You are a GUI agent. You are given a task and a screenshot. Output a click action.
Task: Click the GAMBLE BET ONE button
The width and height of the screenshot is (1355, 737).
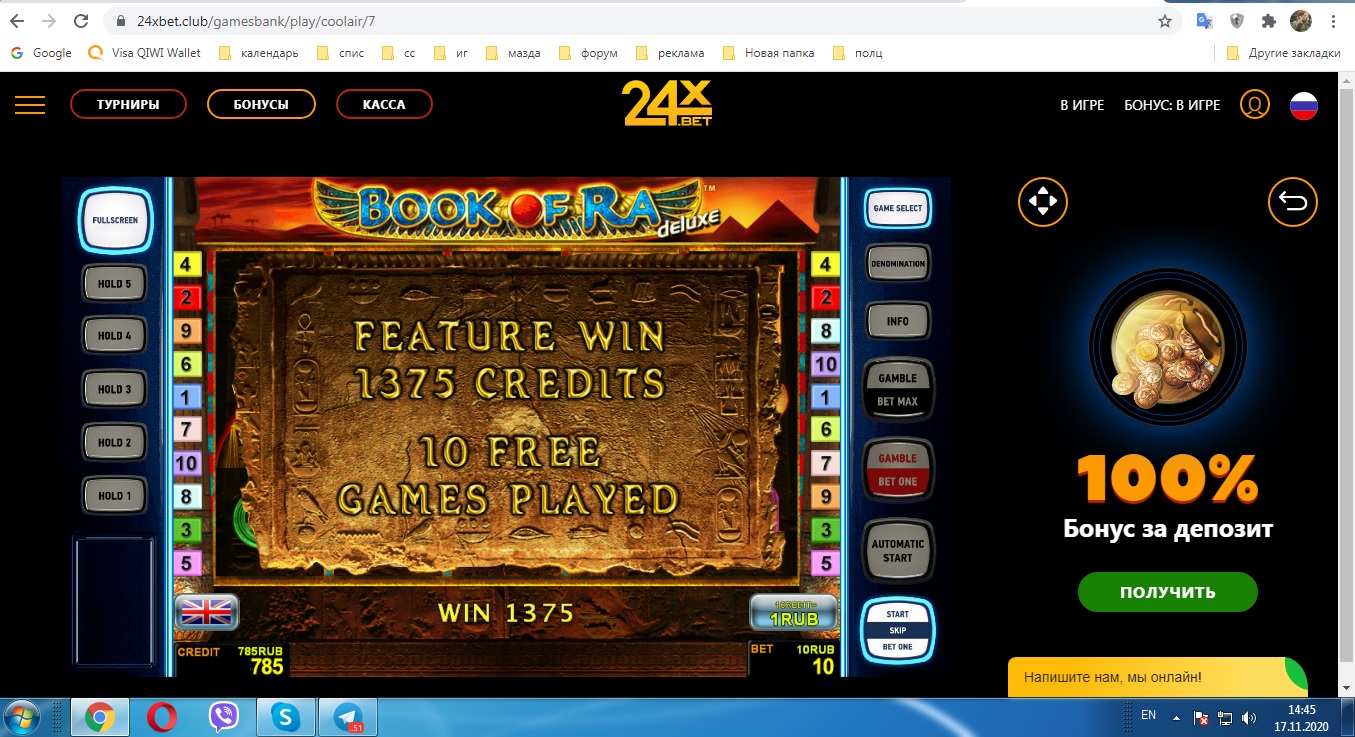(x=897, y=470)
